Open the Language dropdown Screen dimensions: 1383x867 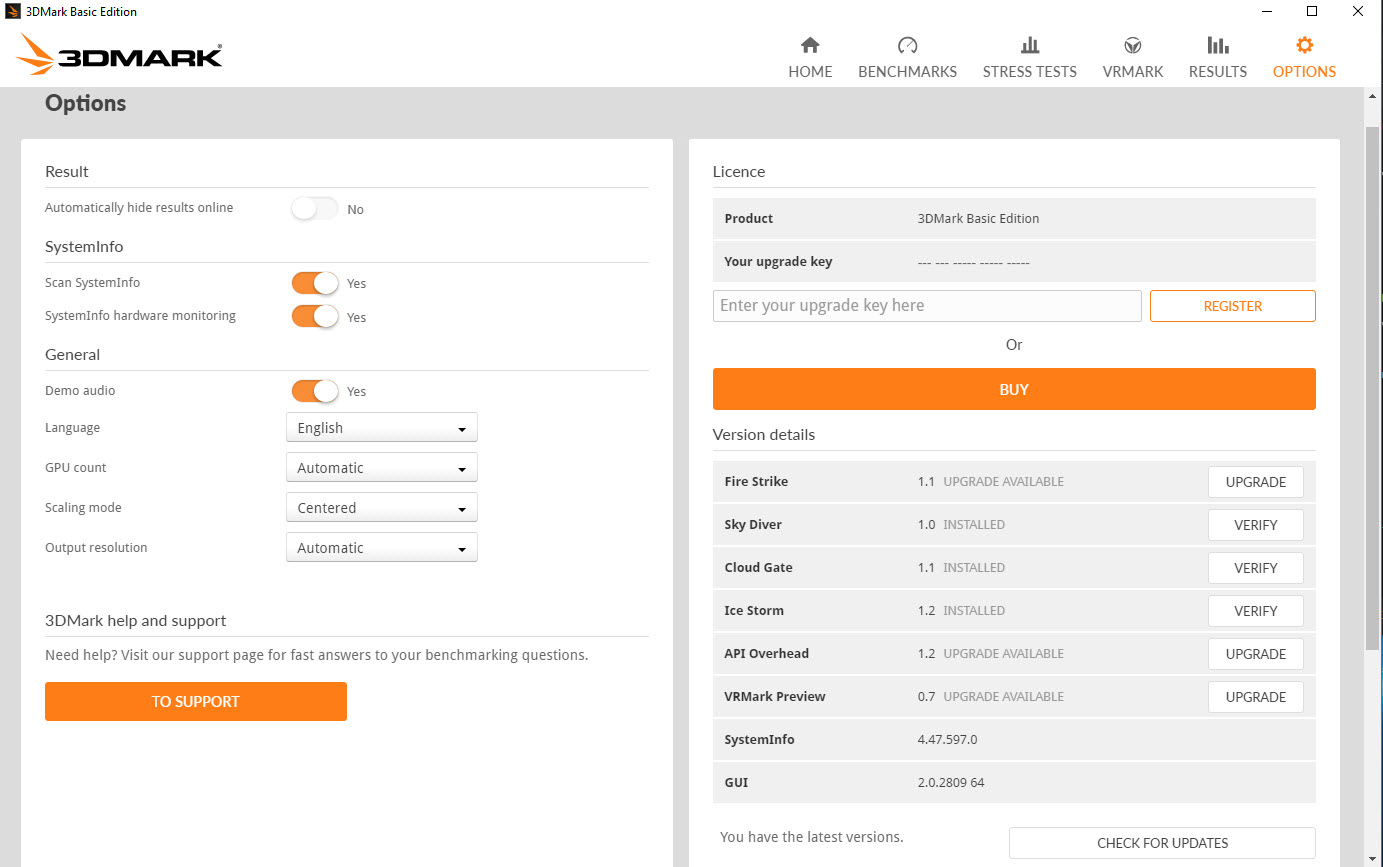[x=382, y=427]
